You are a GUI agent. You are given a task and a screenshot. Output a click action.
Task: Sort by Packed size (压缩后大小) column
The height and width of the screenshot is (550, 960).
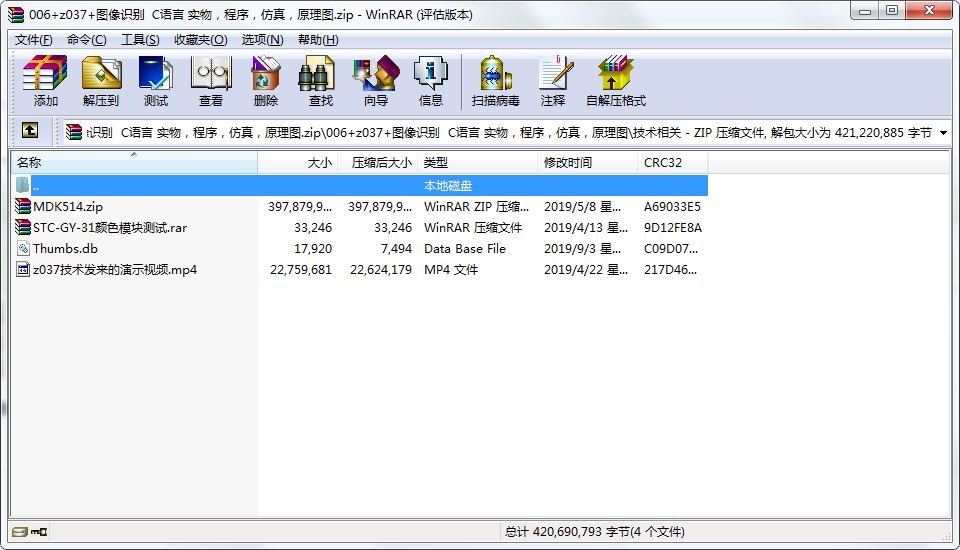tap(377, 163)
